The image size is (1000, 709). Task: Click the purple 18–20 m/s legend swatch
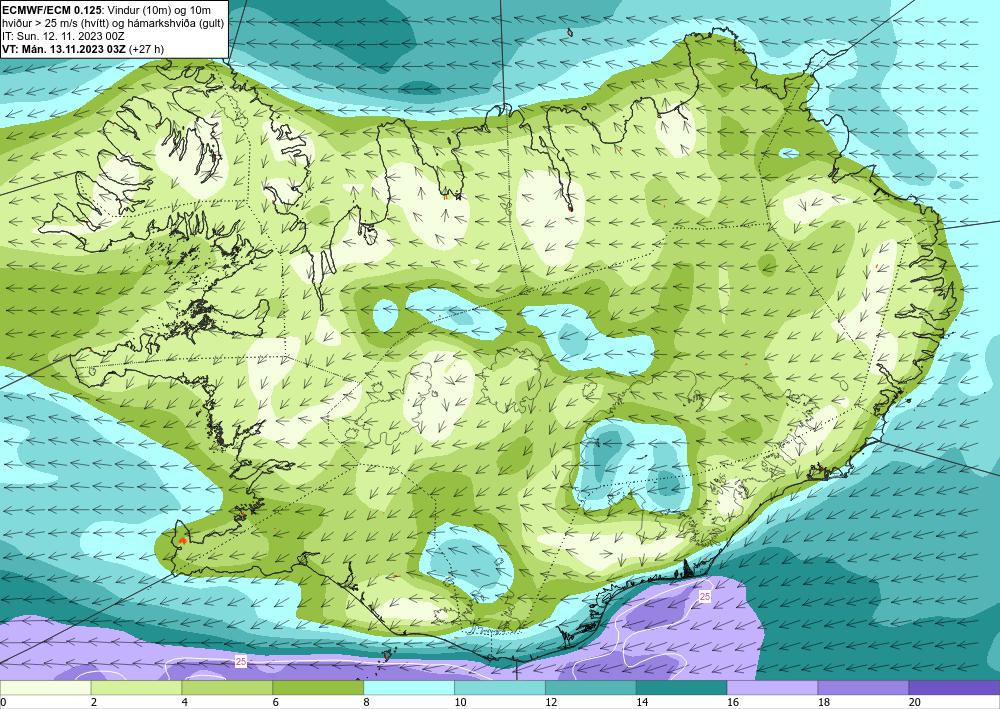863,688
